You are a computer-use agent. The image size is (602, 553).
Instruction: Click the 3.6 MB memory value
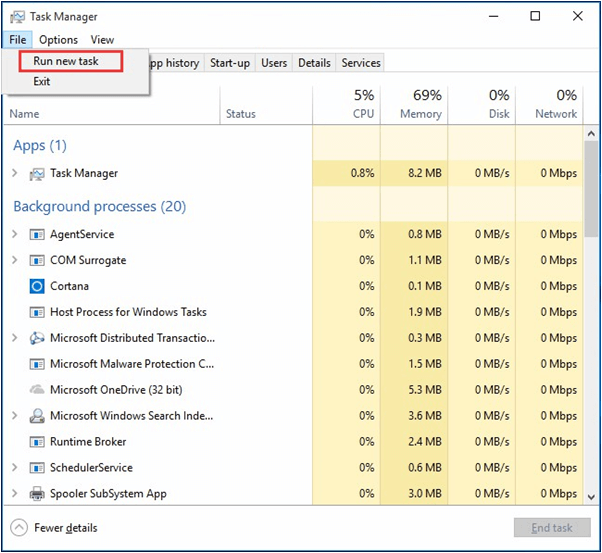425,416
